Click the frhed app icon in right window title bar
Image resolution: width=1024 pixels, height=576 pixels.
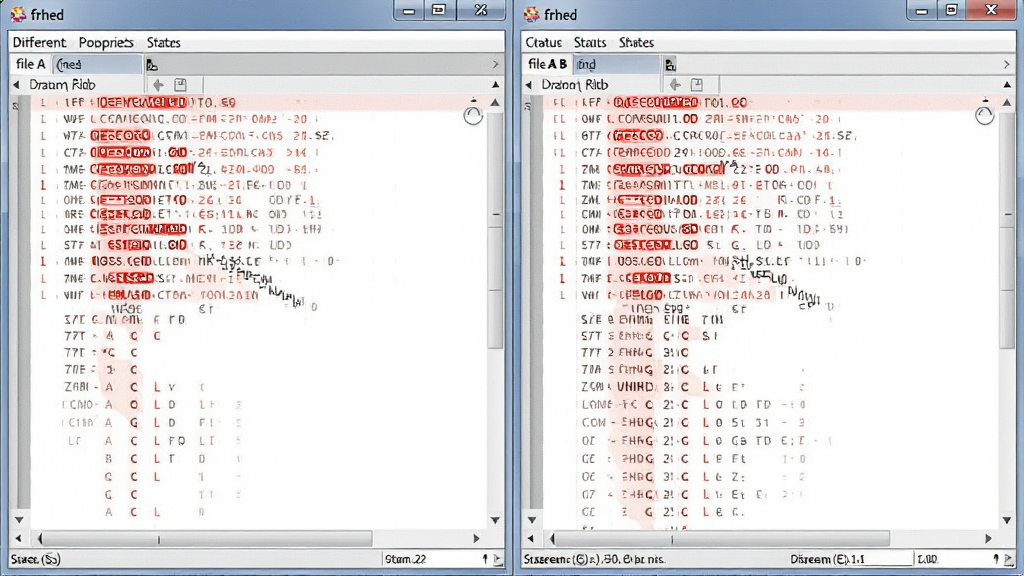coord(532,14)
